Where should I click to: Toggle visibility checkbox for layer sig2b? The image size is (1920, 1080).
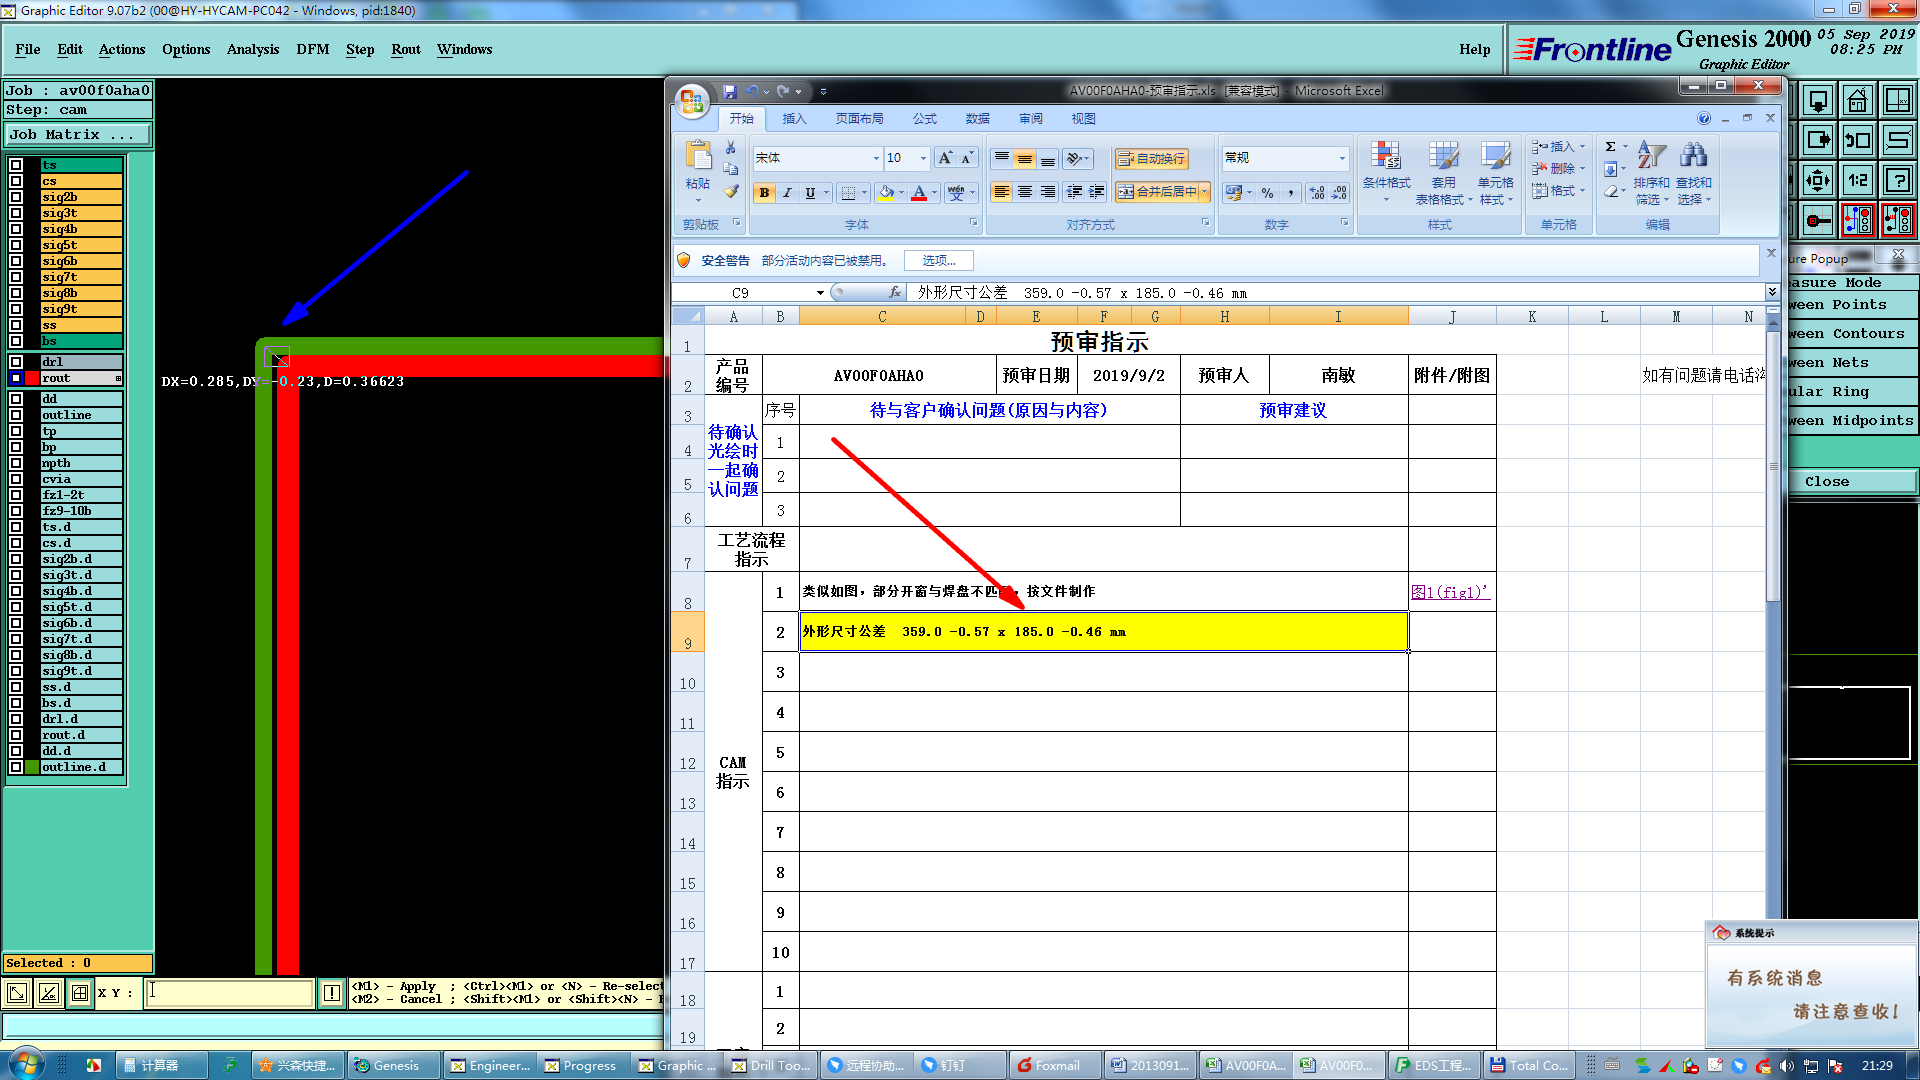[x=16, y=197]
